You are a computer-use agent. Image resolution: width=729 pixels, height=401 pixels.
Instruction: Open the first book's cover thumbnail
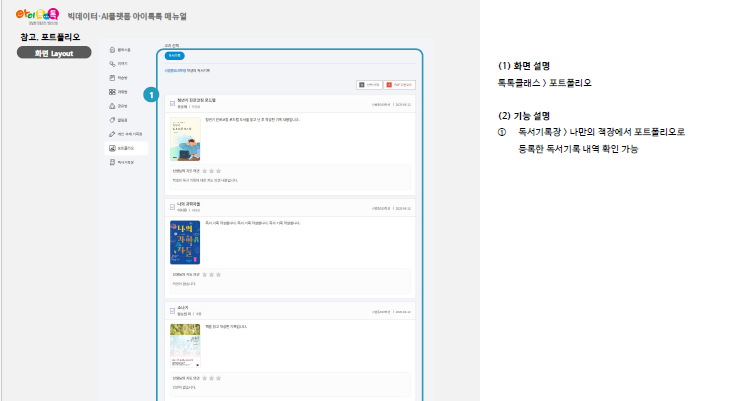coord(185,140)
